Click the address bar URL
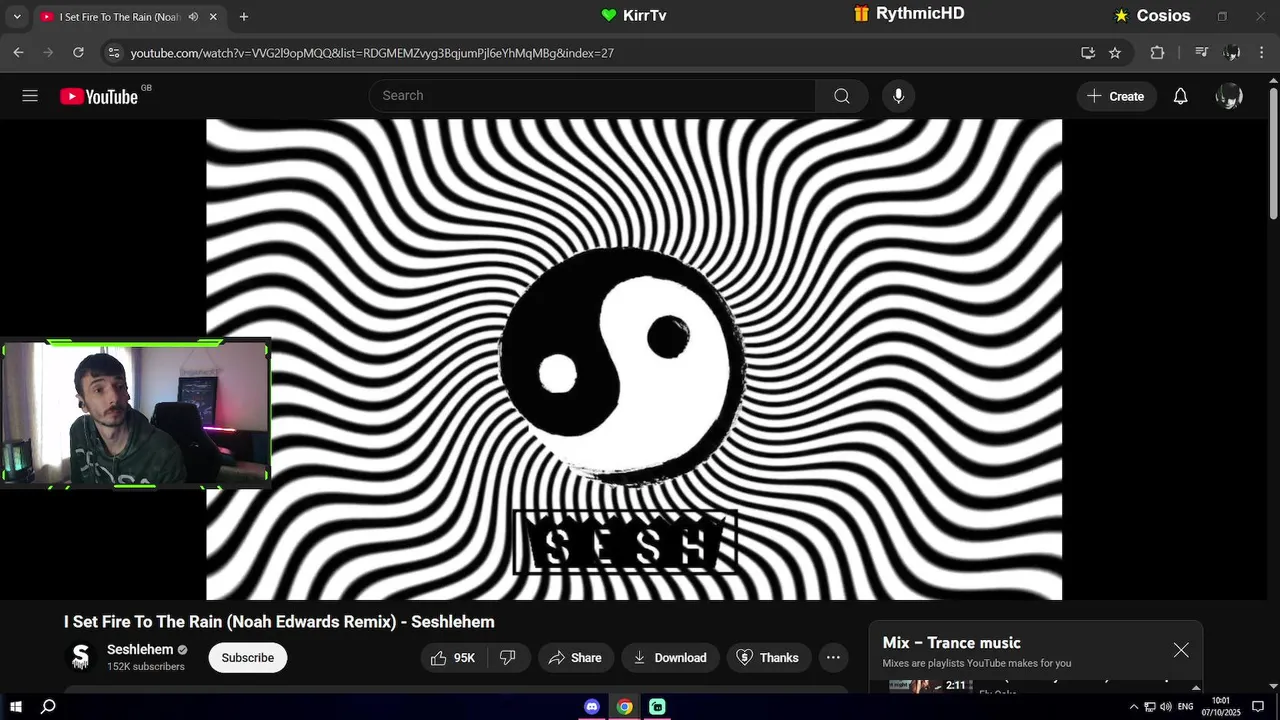 pos(372,53)
